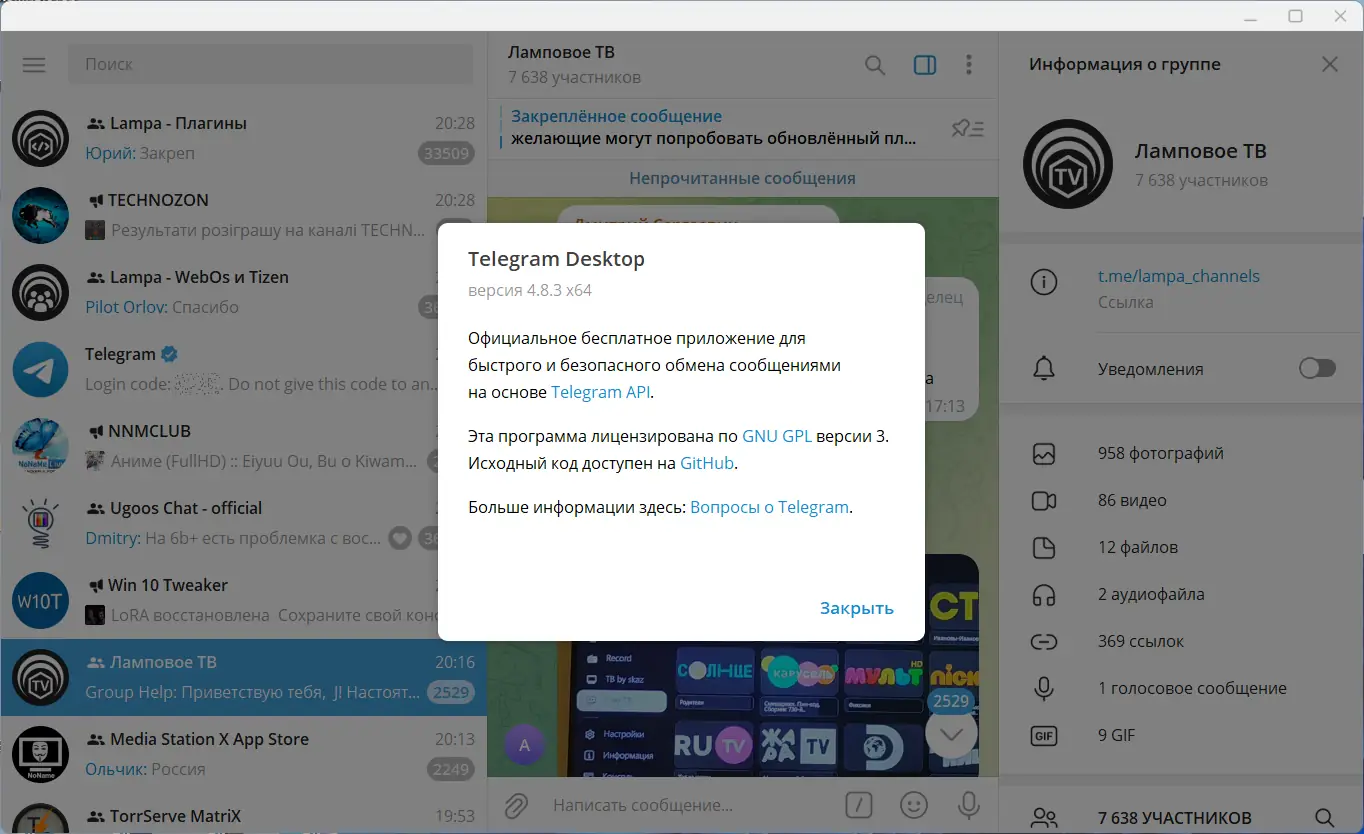Click the Ламповое ТВ group photo

point(1068,164)
